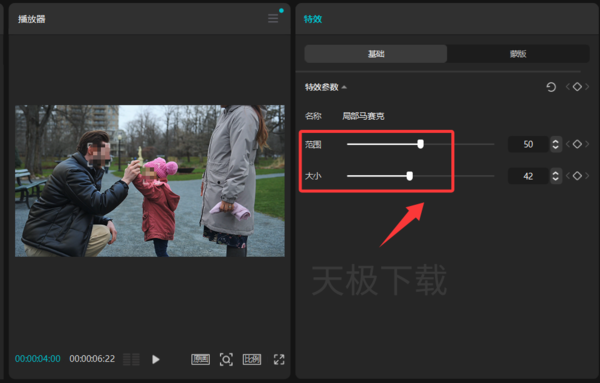
Task: Open the player panel hamburger menu
Action: pyautogui.click(x=273, y=18)
